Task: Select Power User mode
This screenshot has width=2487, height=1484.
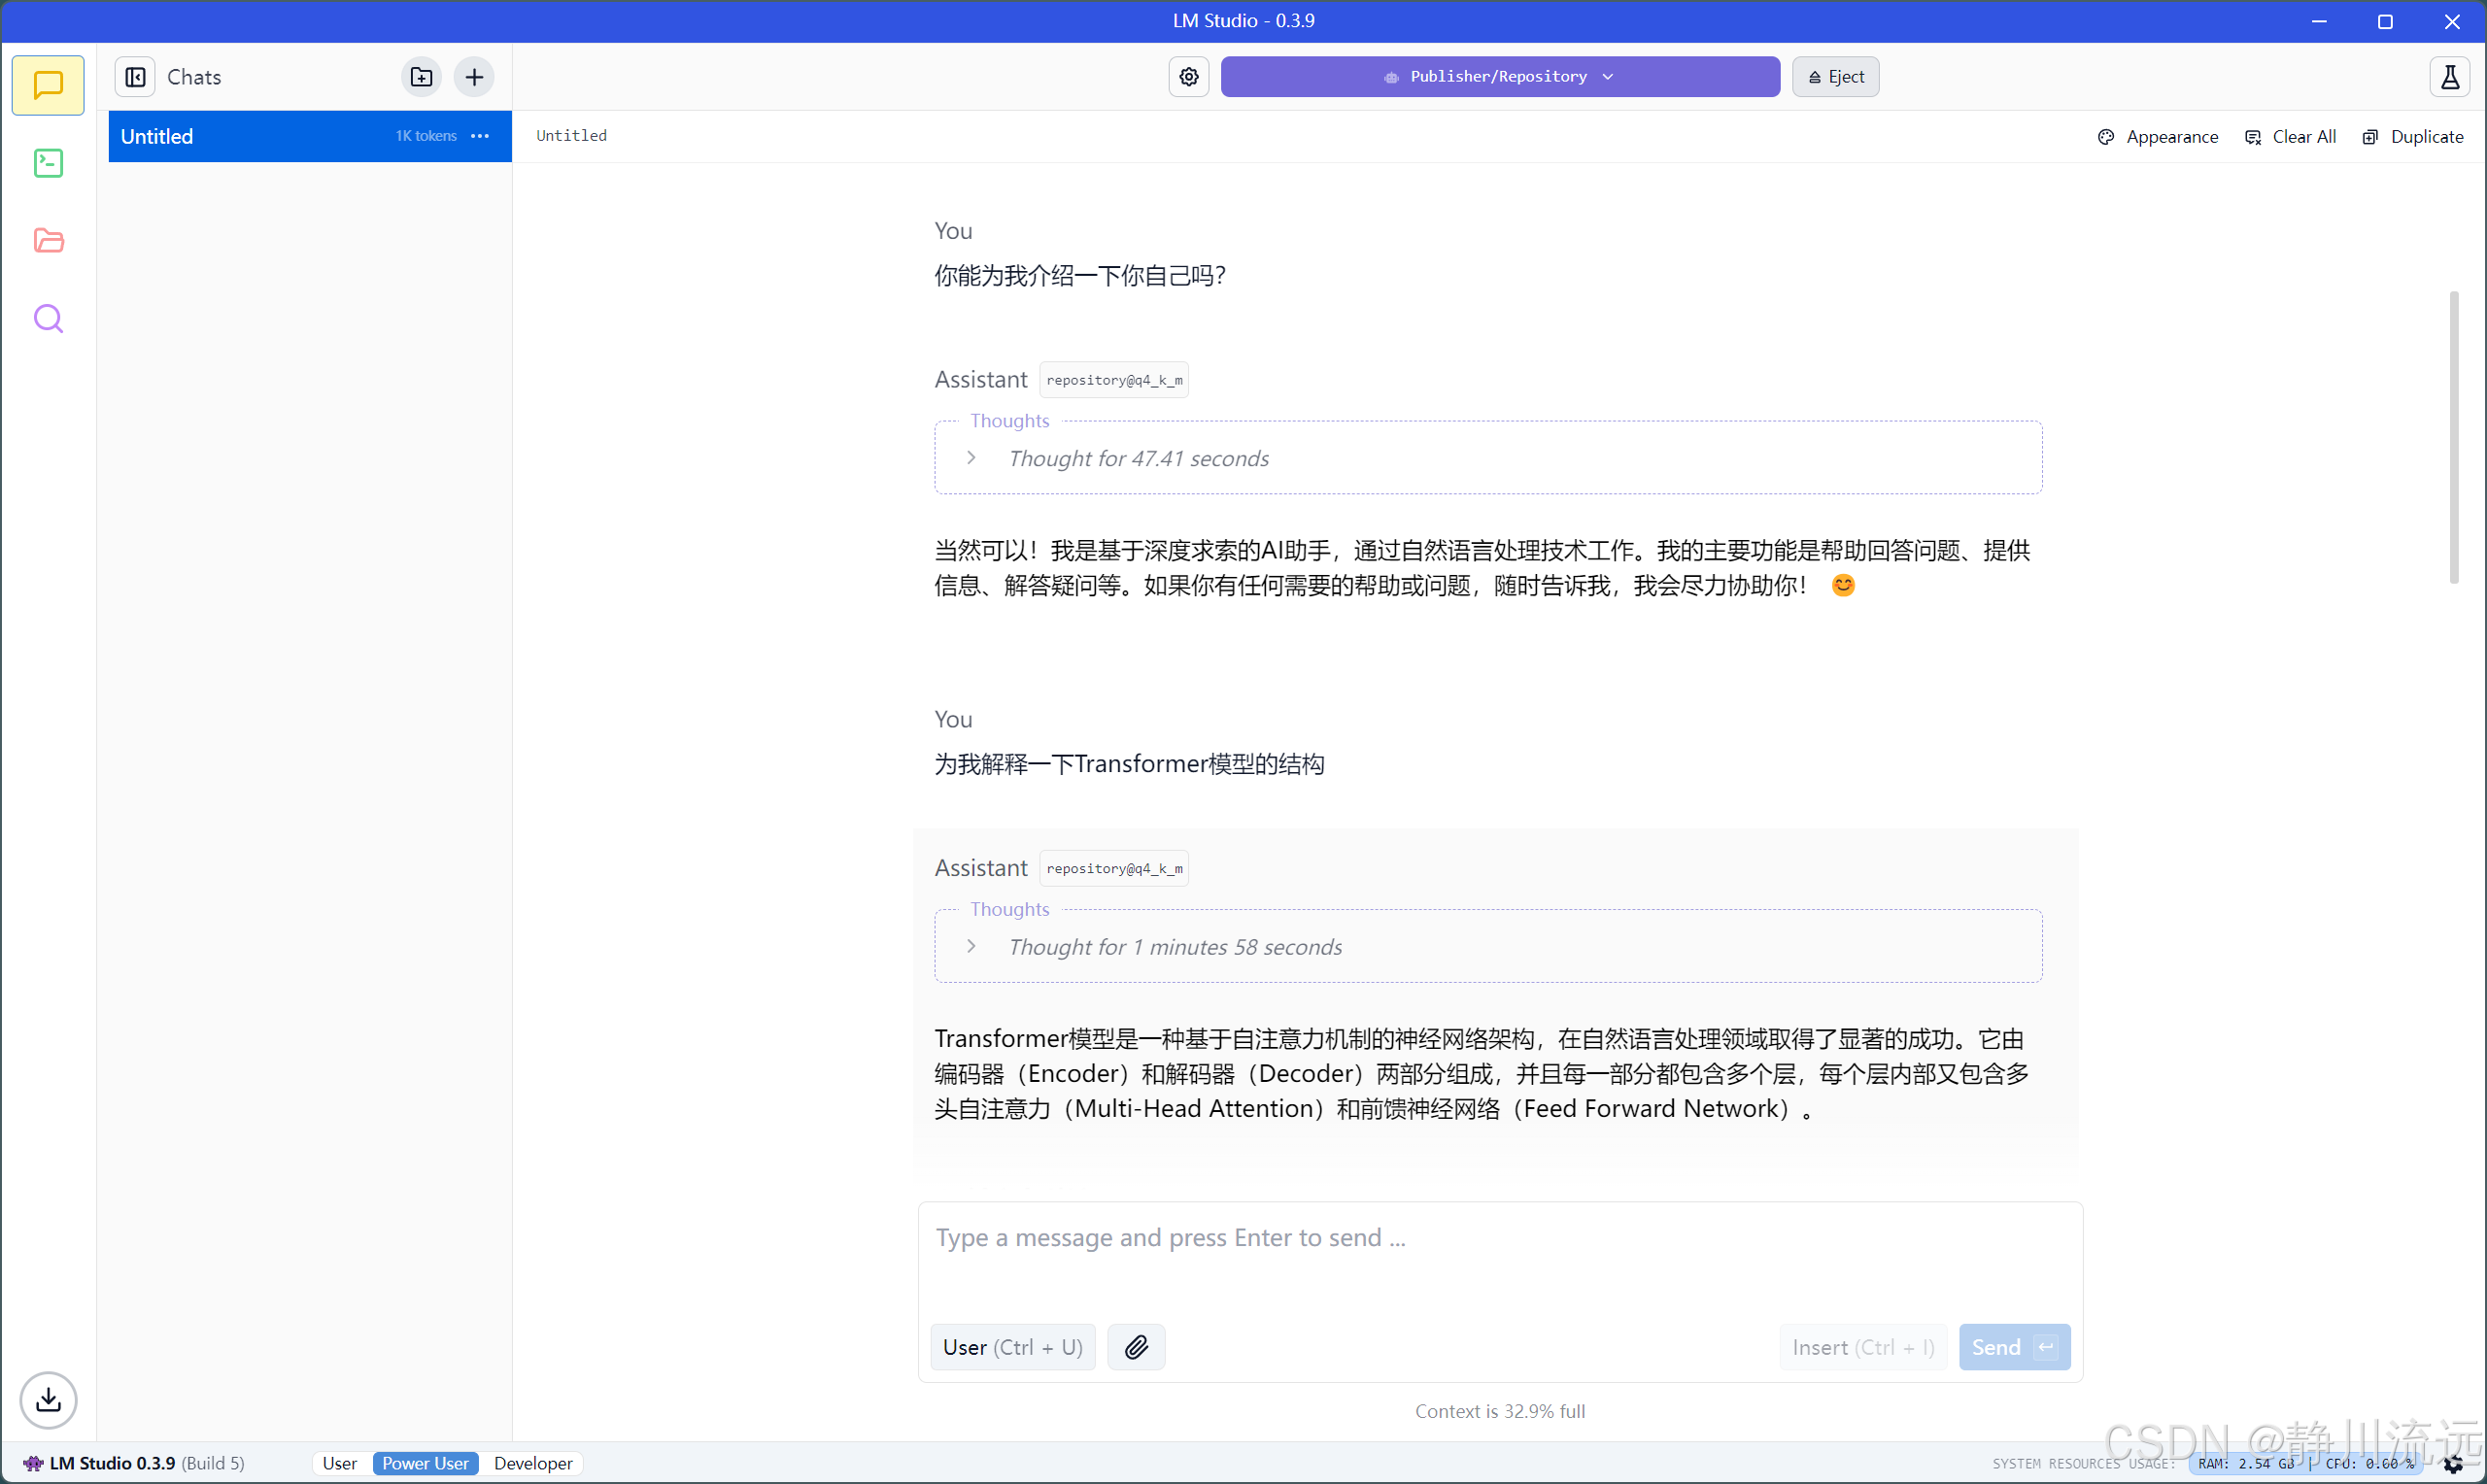Action: pyautogui.click(x=425, y=1463)
